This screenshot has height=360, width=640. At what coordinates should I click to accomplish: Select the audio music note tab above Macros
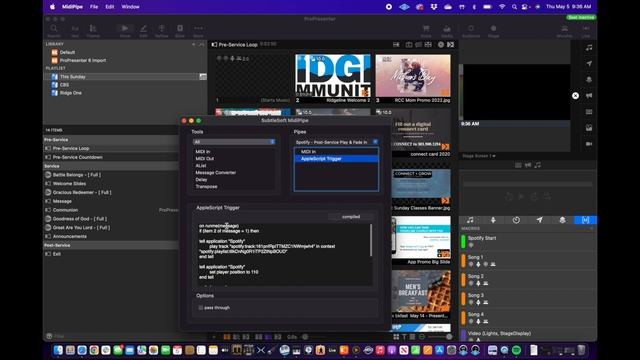[470, 220]
